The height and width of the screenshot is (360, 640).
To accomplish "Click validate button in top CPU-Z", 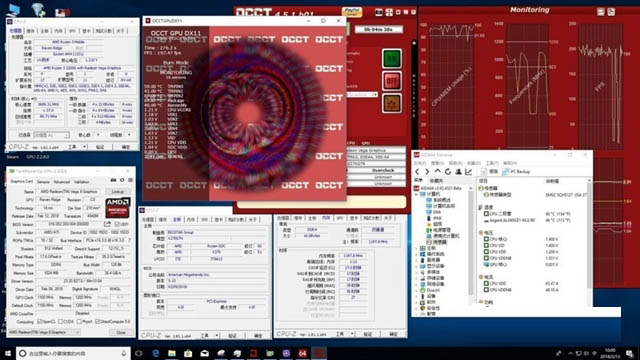I will pyautogui.click(x=100, y=147).
